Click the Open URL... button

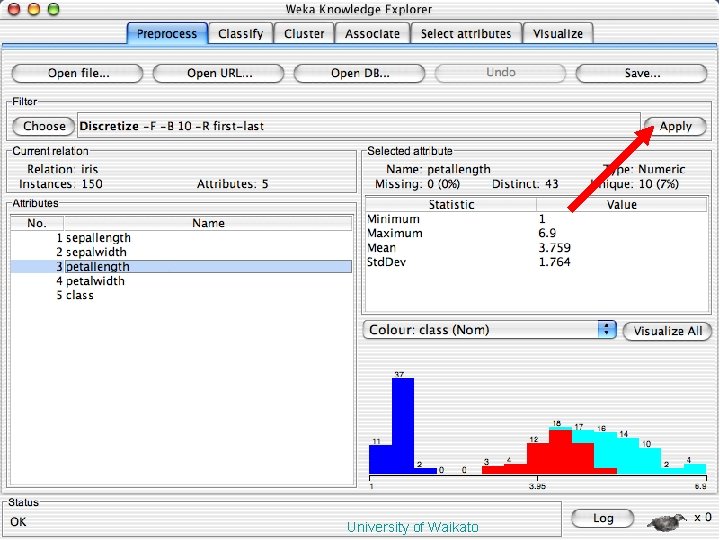tap(219, 73)
